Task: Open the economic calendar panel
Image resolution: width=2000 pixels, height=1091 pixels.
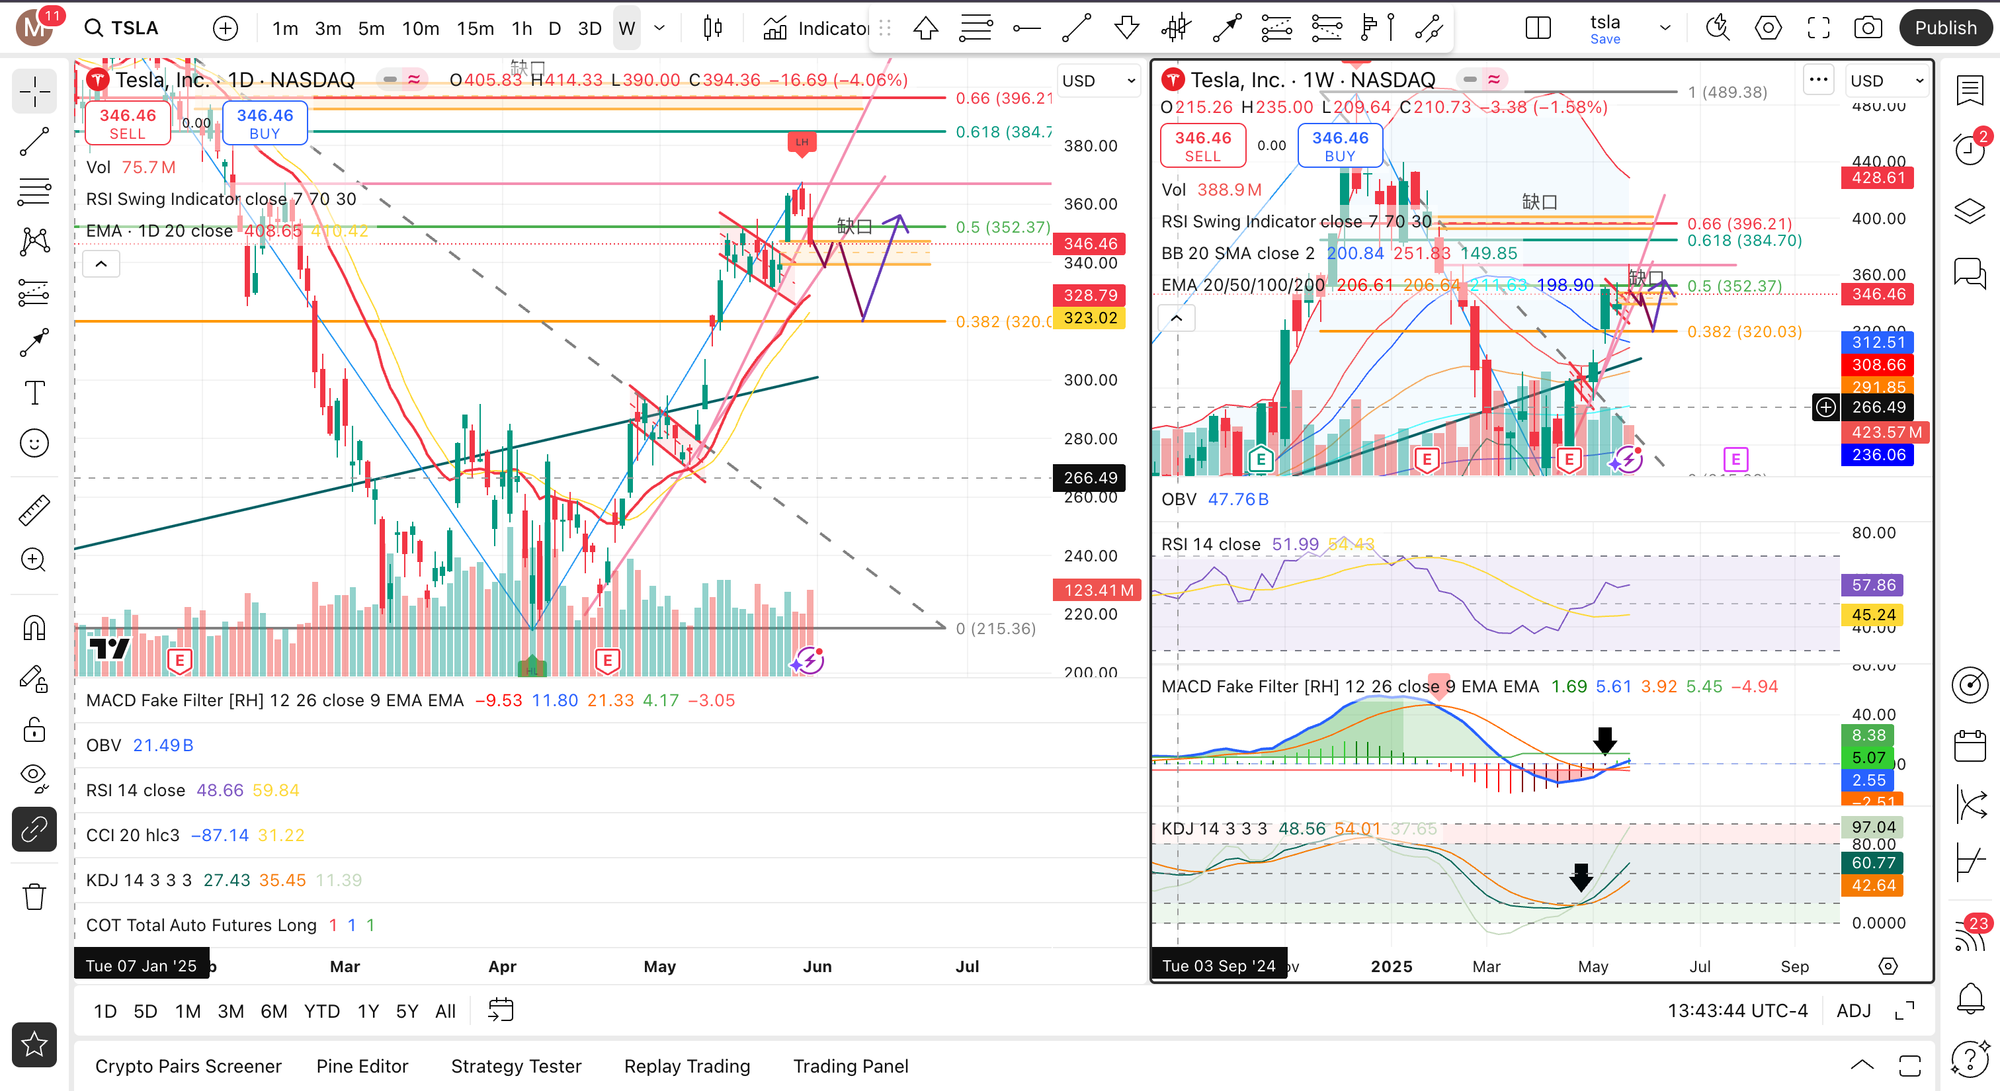Action: tap(1970, 746)
